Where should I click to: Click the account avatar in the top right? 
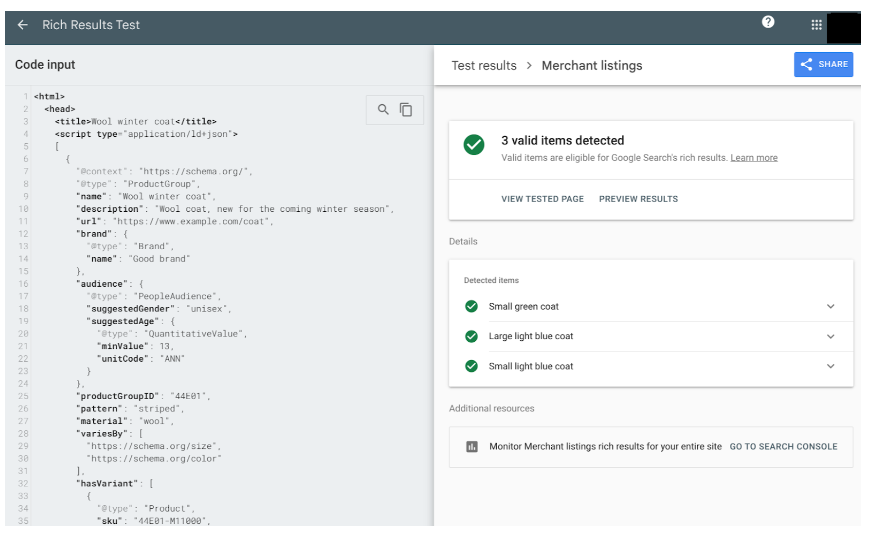843,28
